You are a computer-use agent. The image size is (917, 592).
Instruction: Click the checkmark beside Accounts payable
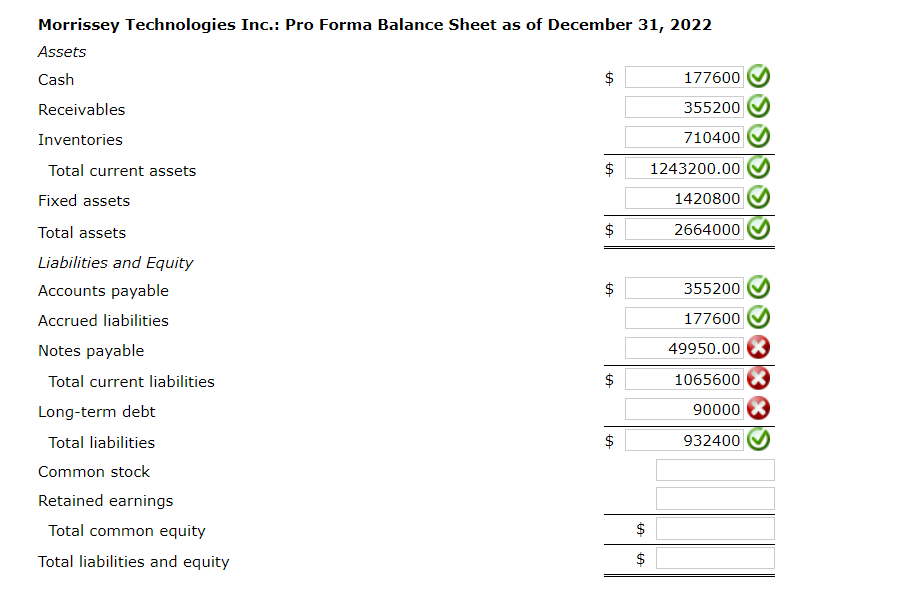(758, 287)
